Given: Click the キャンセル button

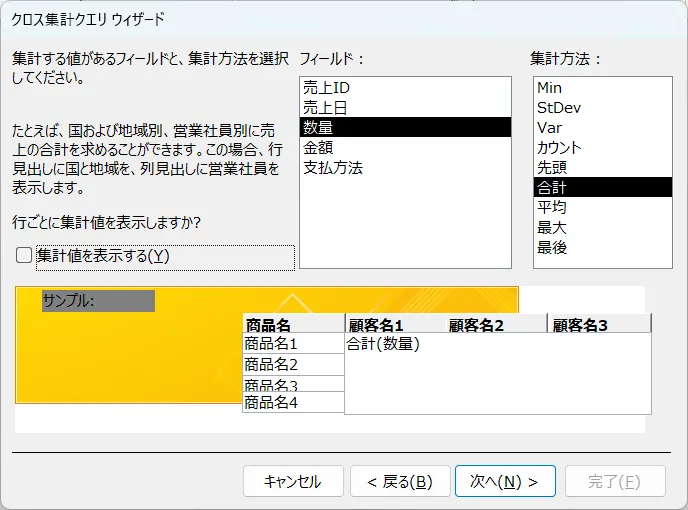Looking at the screenshot, I should pos(293,481).
